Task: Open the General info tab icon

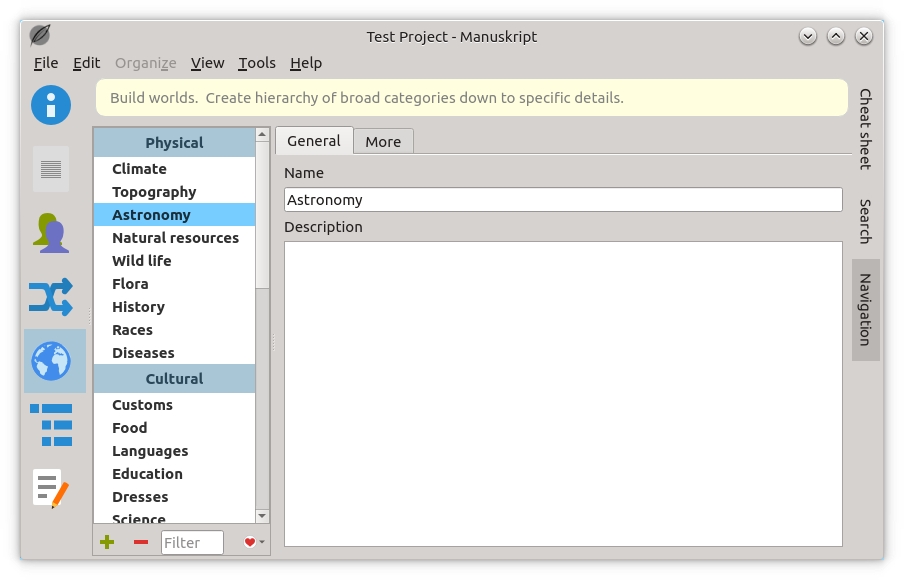Action: [51, 105]
